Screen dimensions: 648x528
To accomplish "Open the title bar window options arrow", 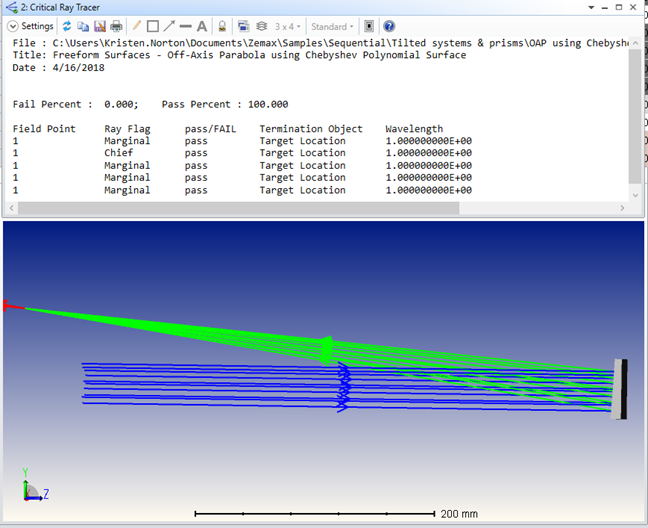I will (591, 7).
